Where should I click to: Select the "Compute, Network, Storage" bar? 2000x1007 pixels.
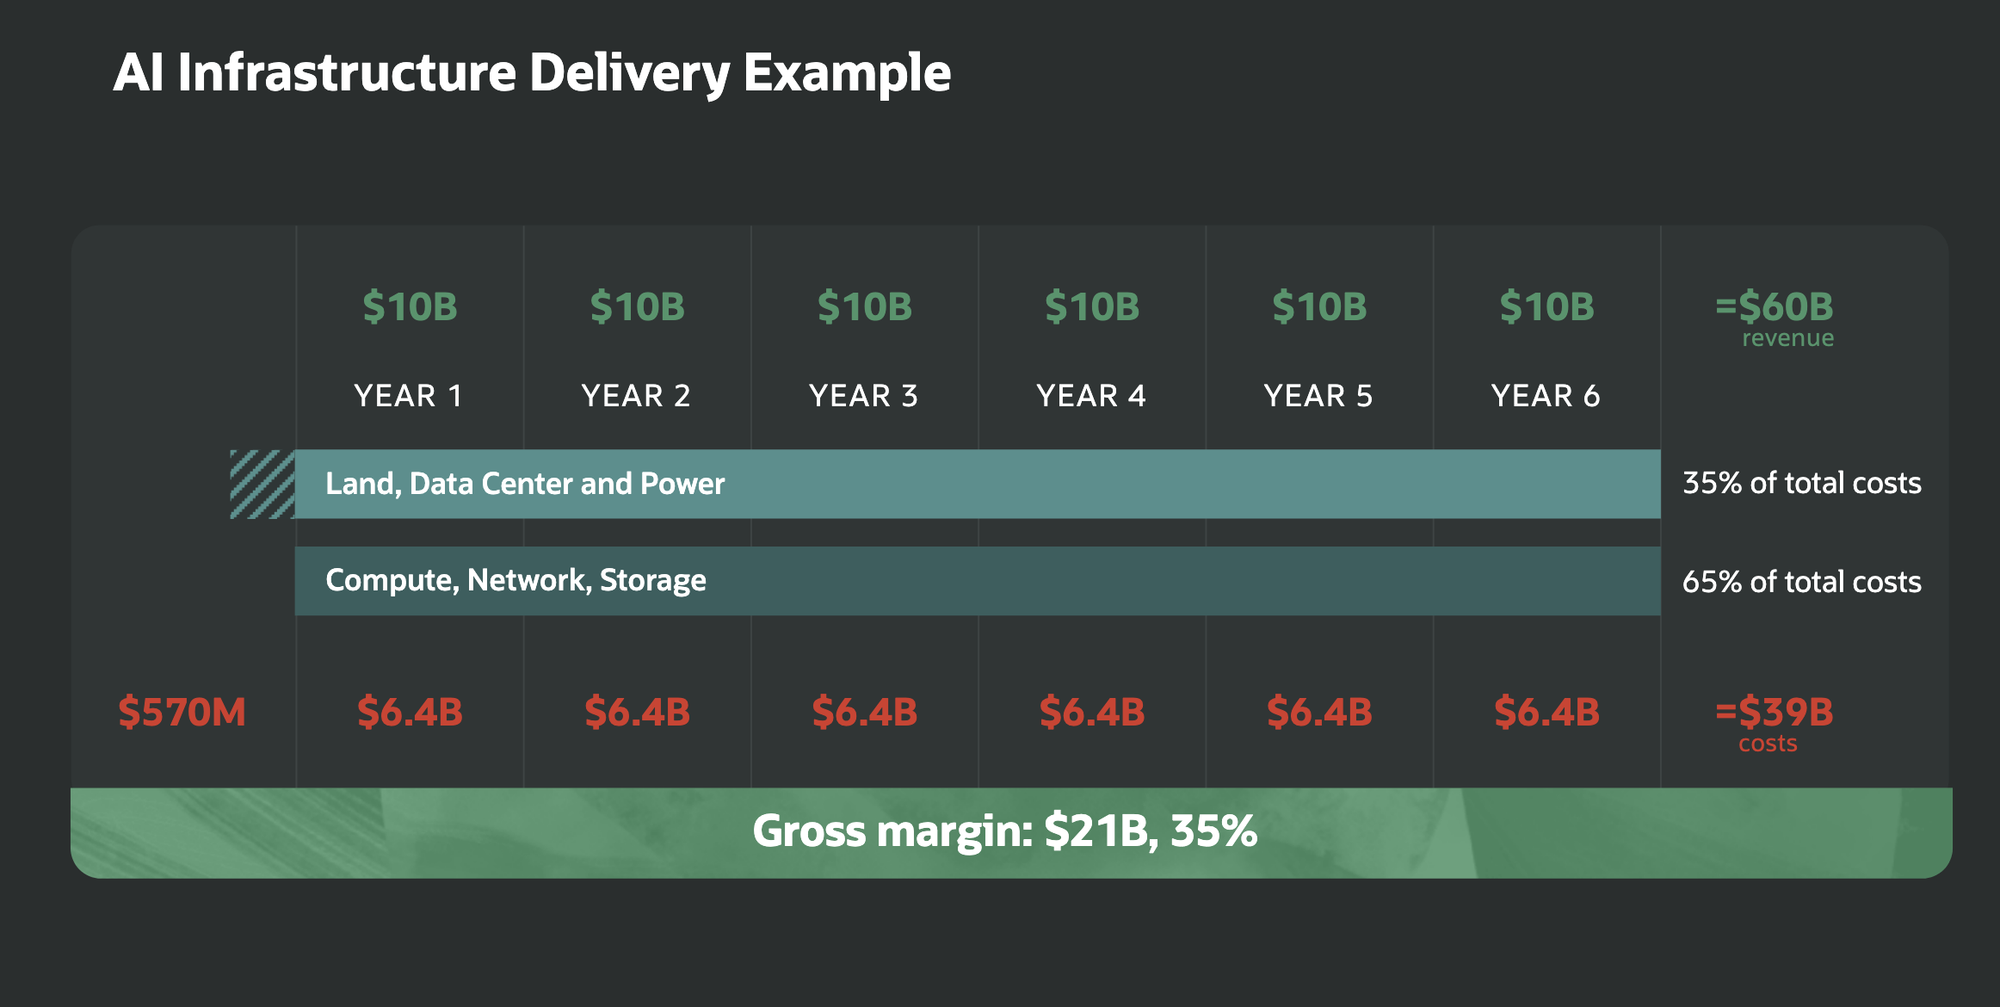click(x=977, y=581)
